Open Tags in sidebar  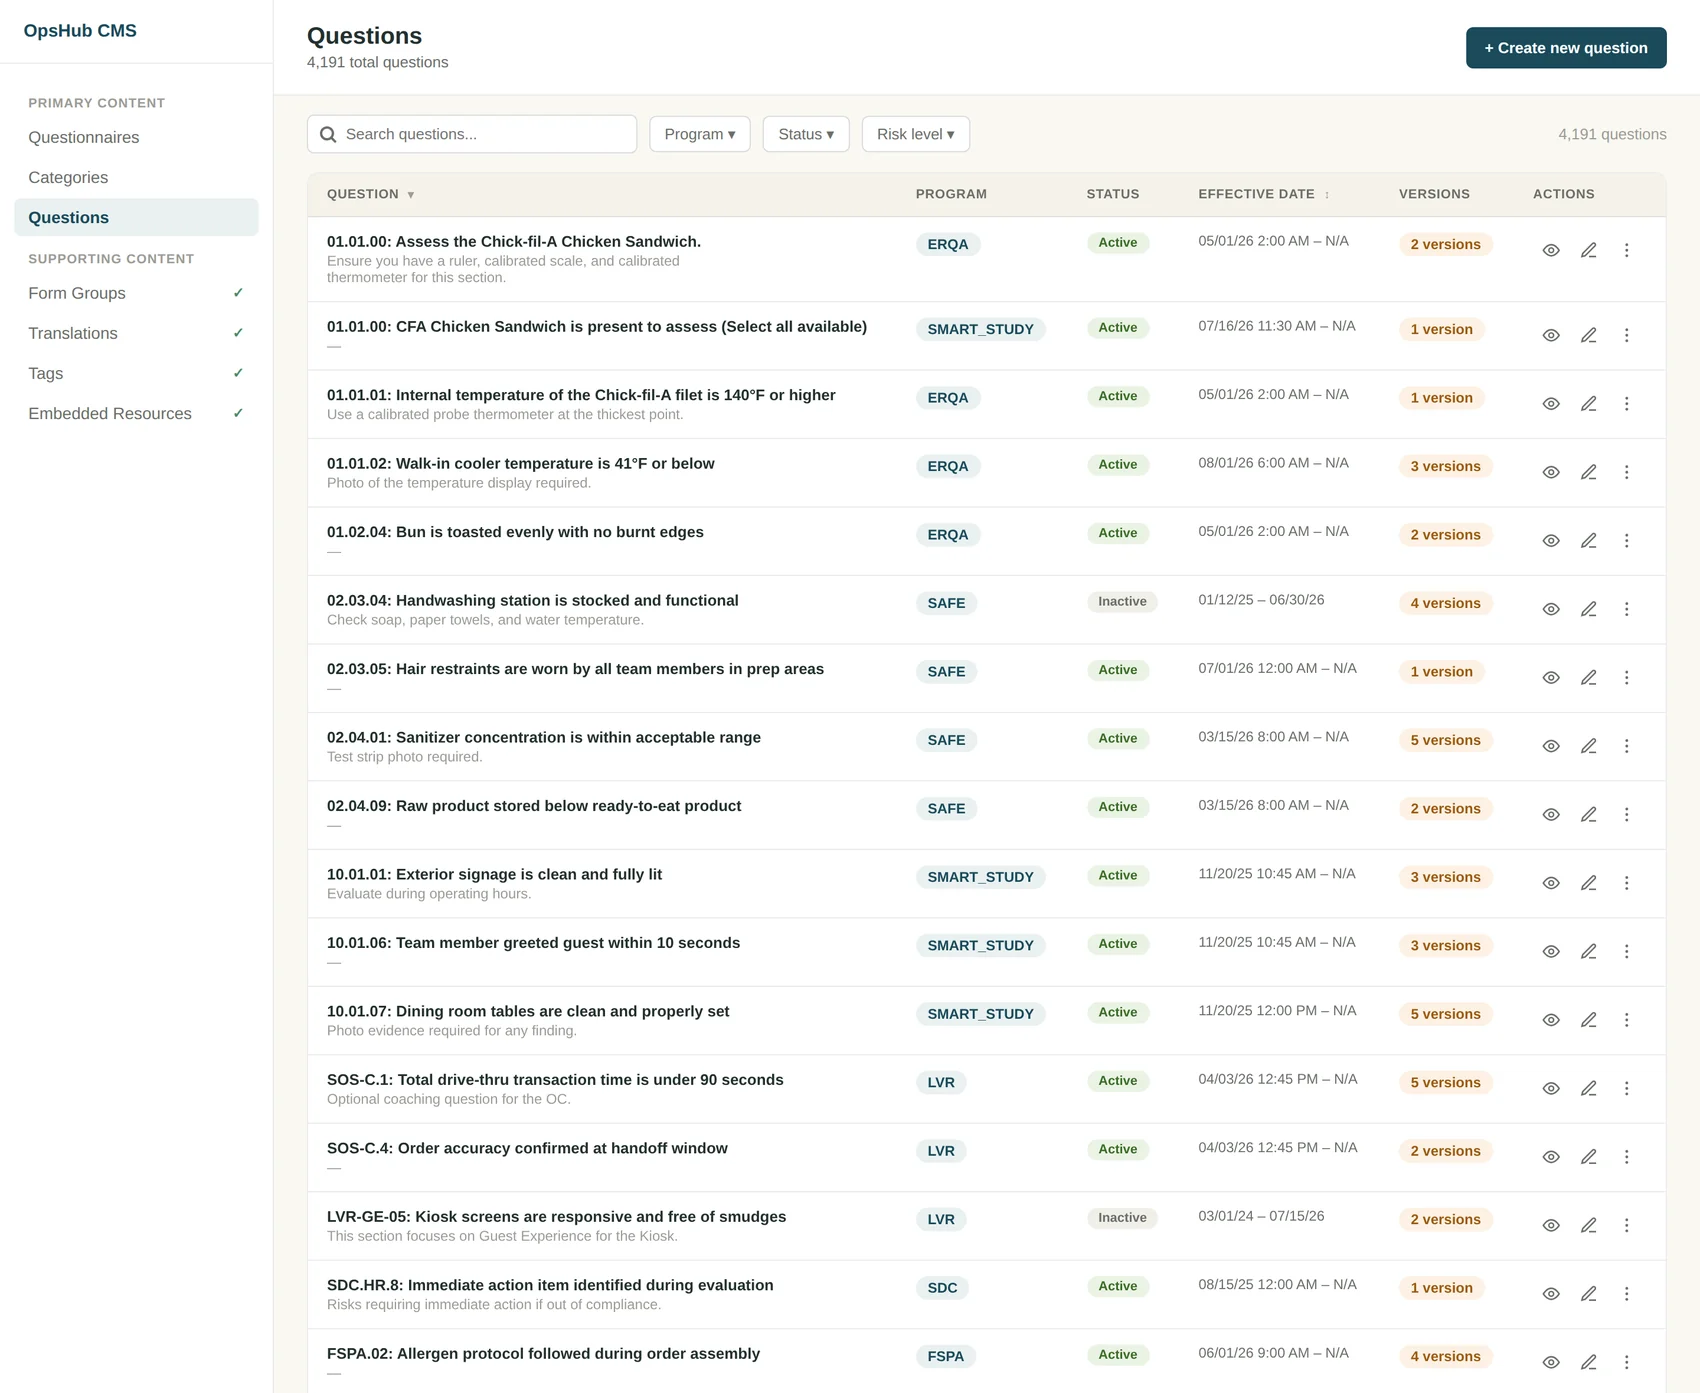(136, 373)
